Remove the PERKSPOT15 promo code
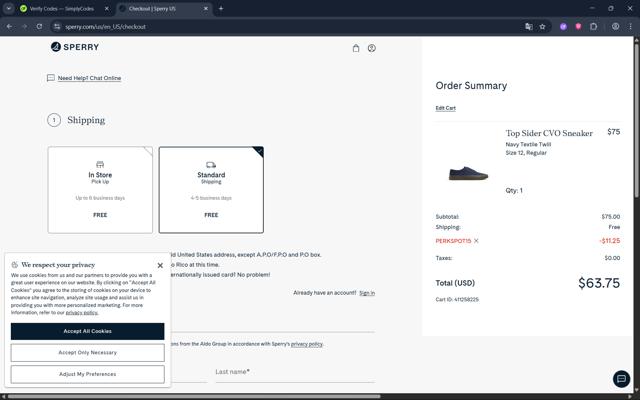The image size is (640, 400). coord(476,241)
